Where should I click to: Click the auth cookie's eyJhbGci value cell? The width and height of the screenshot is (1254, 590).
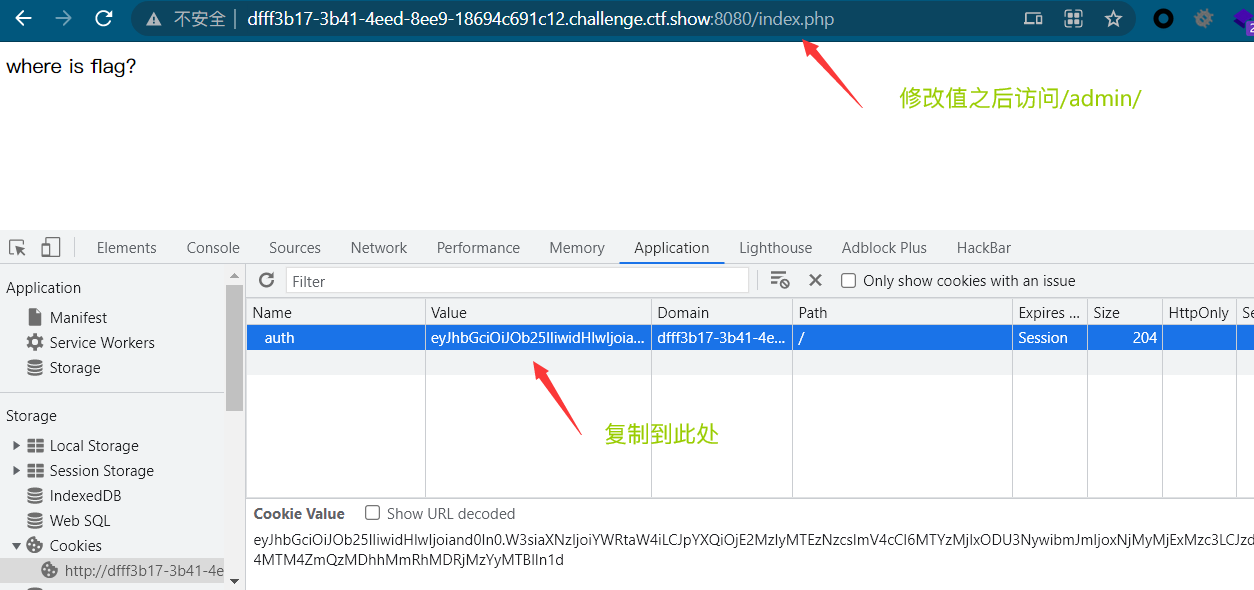pos(539,337)
